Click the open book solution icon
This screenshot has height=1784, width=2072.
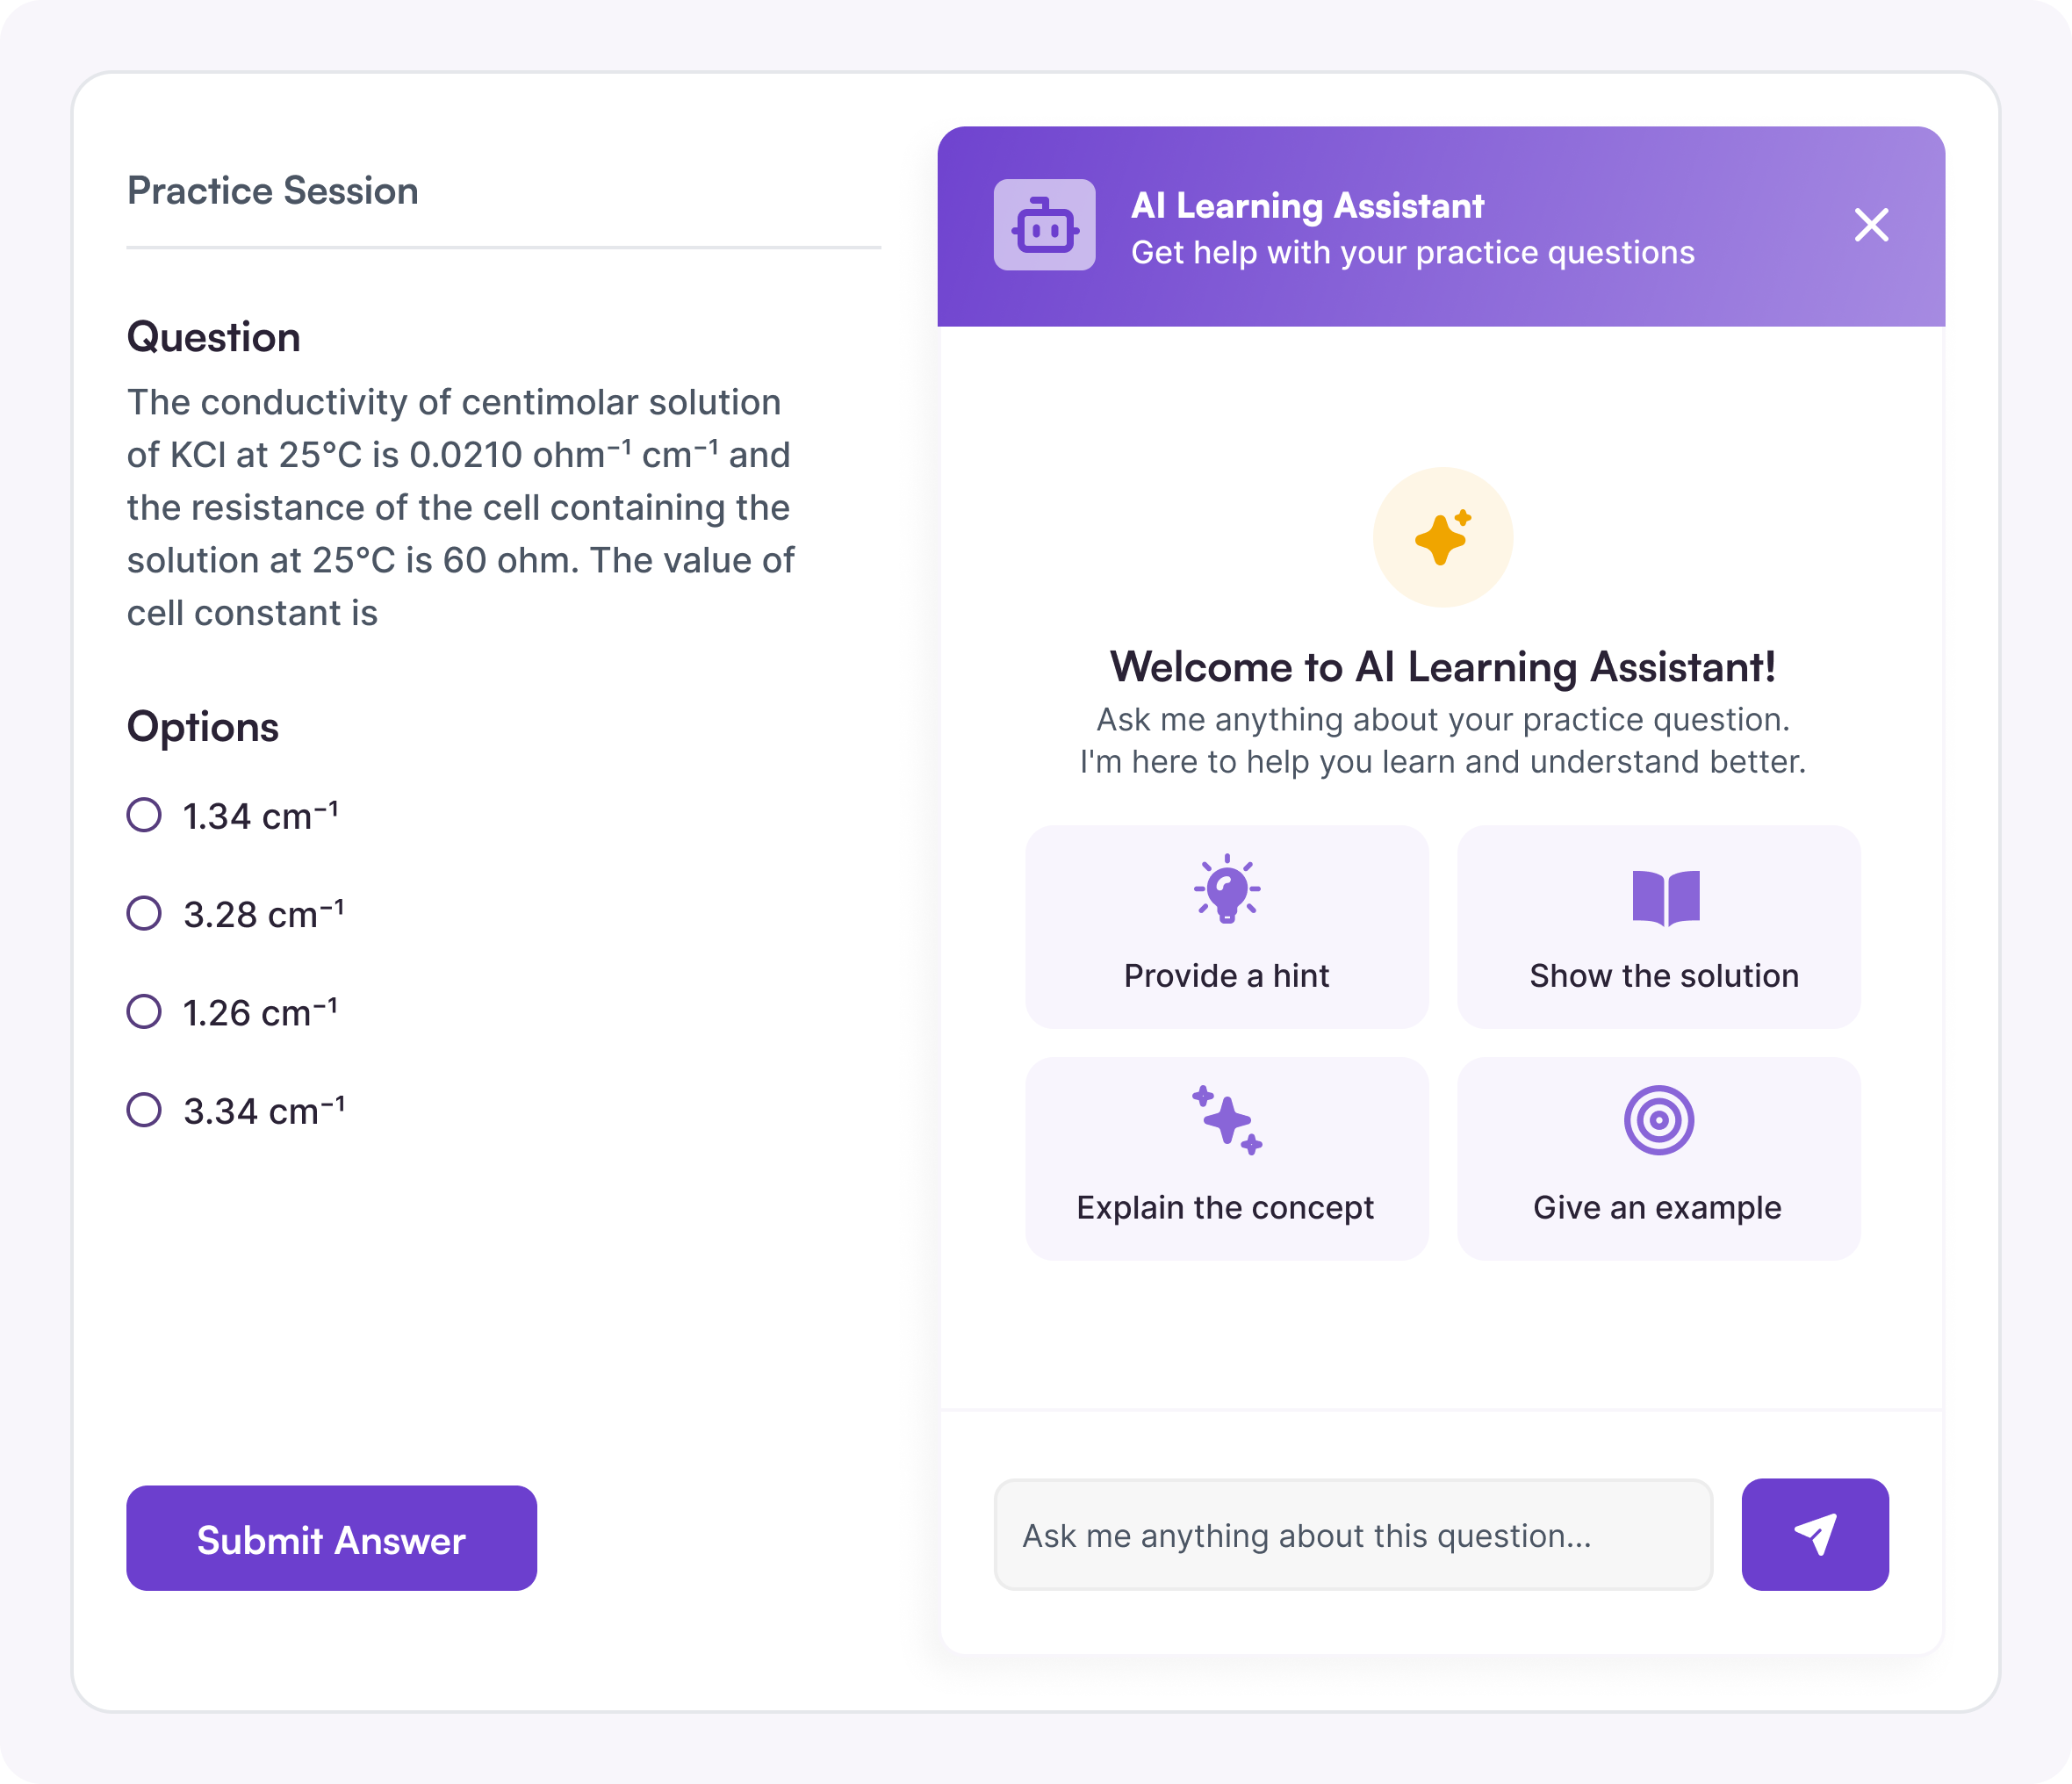[x=1665, y=898]
